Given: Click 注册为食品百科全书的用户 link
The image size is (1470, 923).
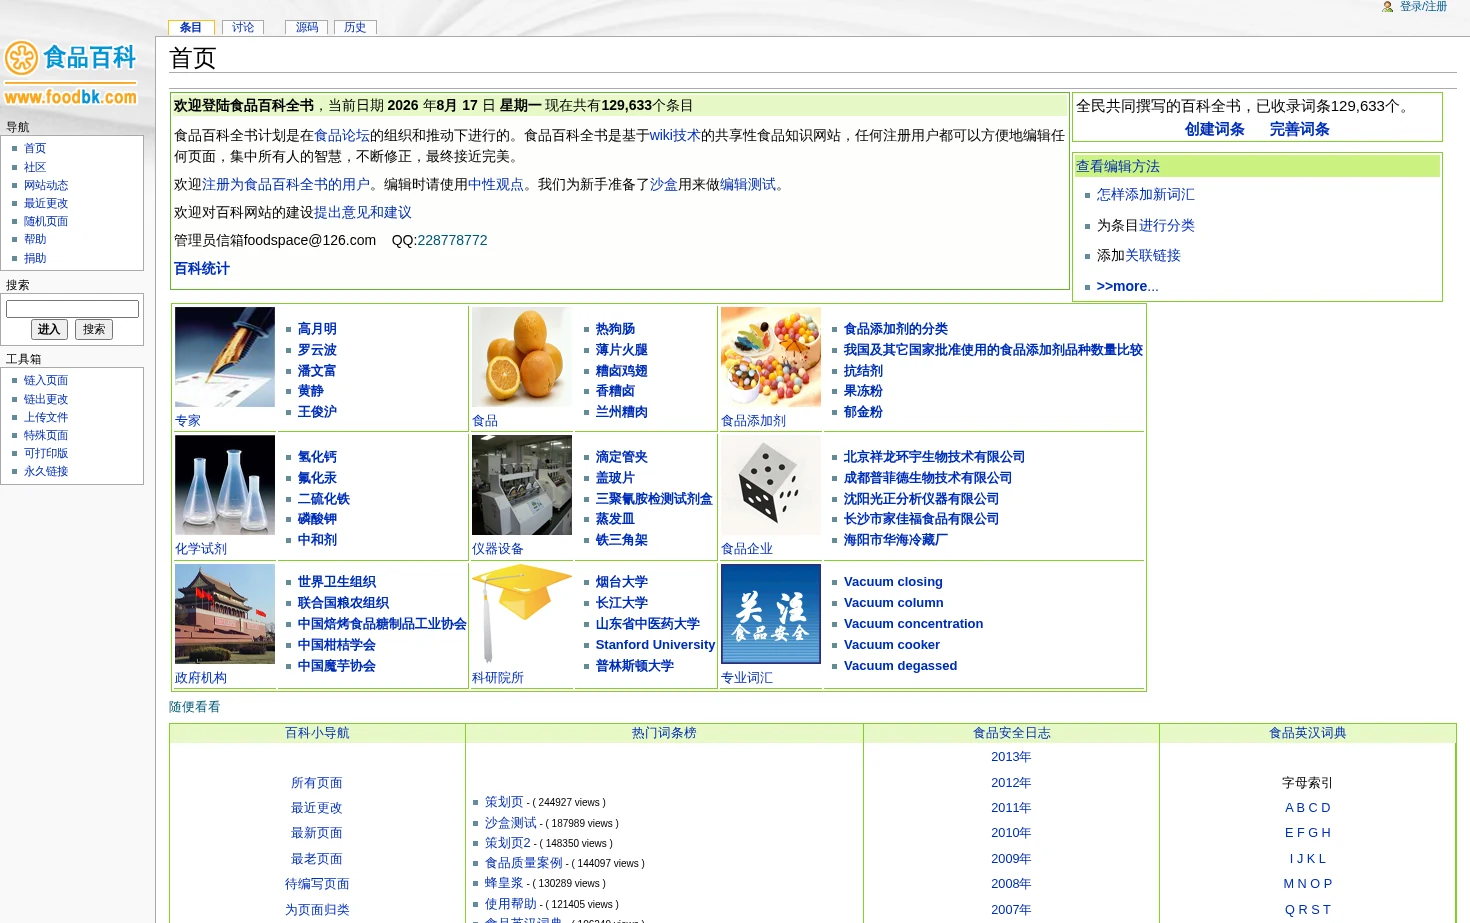Looking at the screenshot, I should coord(286,184).
